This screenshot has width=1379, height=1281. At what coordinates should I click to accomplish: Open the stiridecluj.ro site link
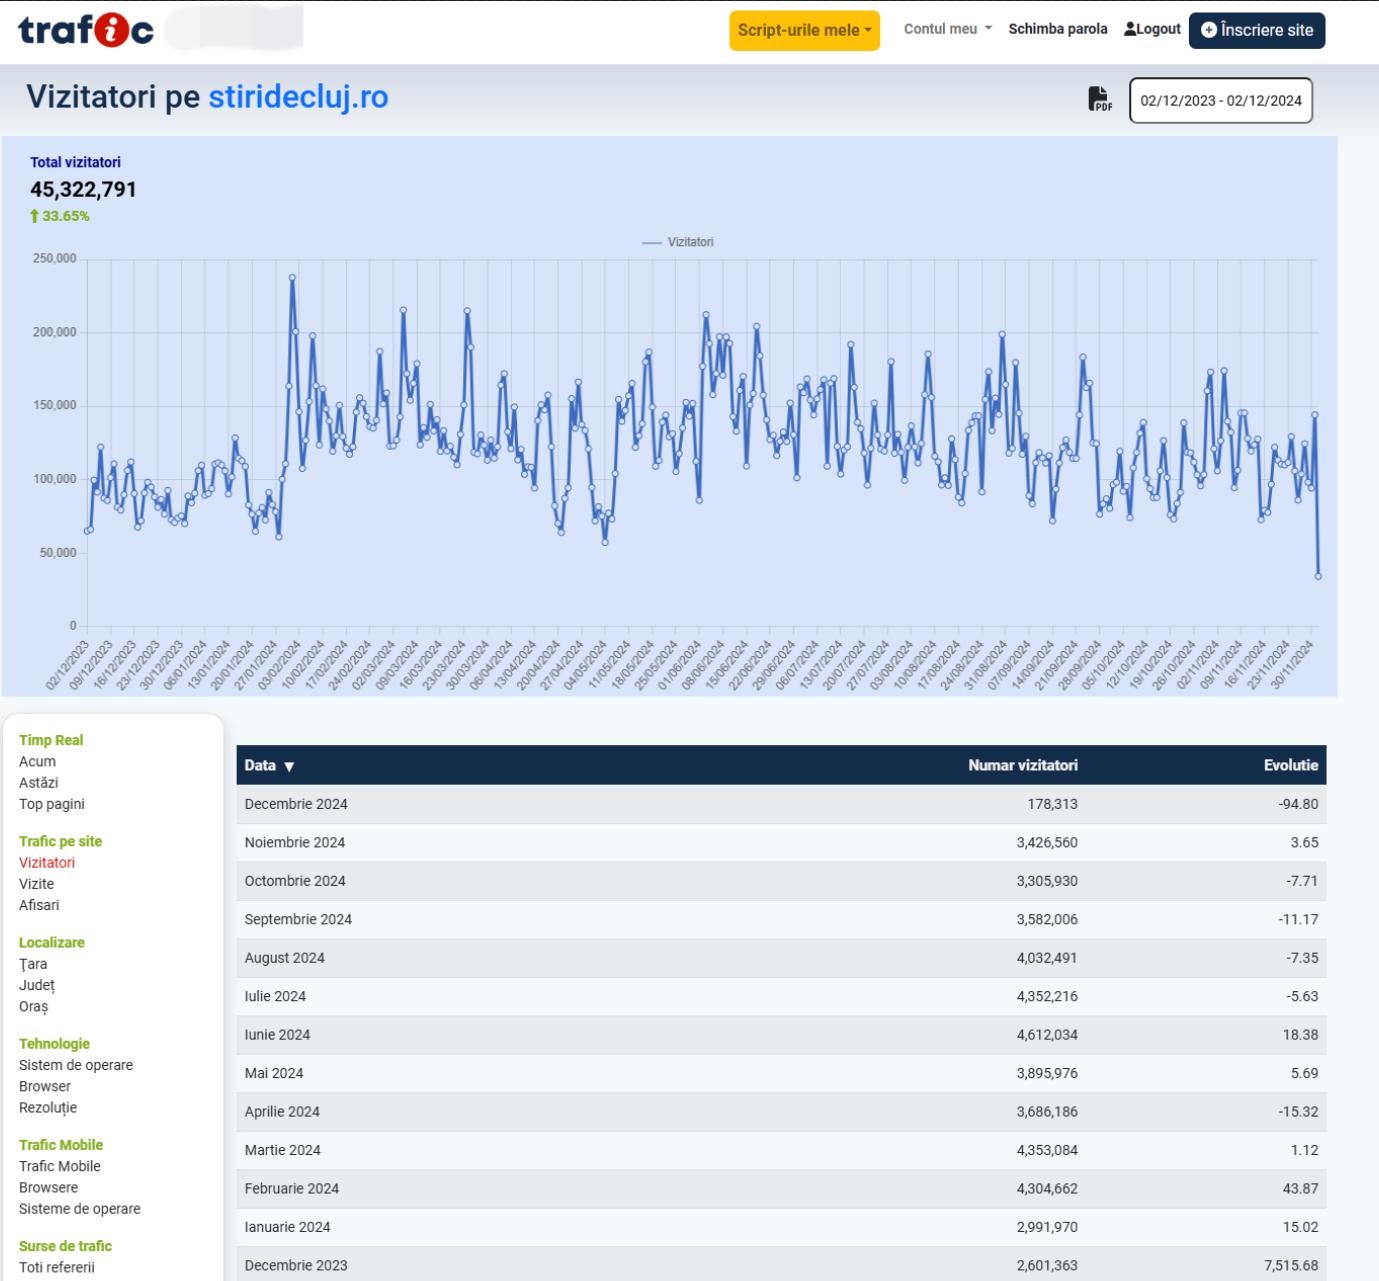pos(298,96)
